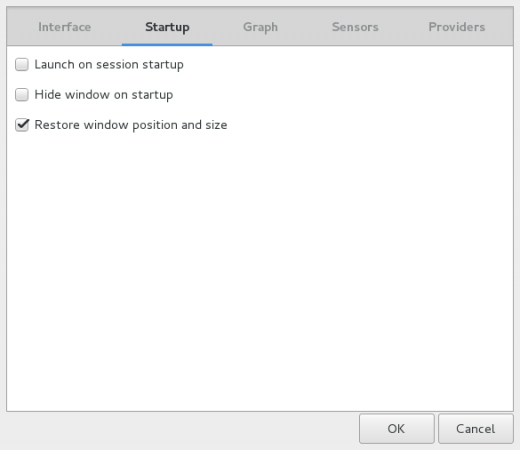Click the word 'Launch' in the first option

[x=54, y=64]
